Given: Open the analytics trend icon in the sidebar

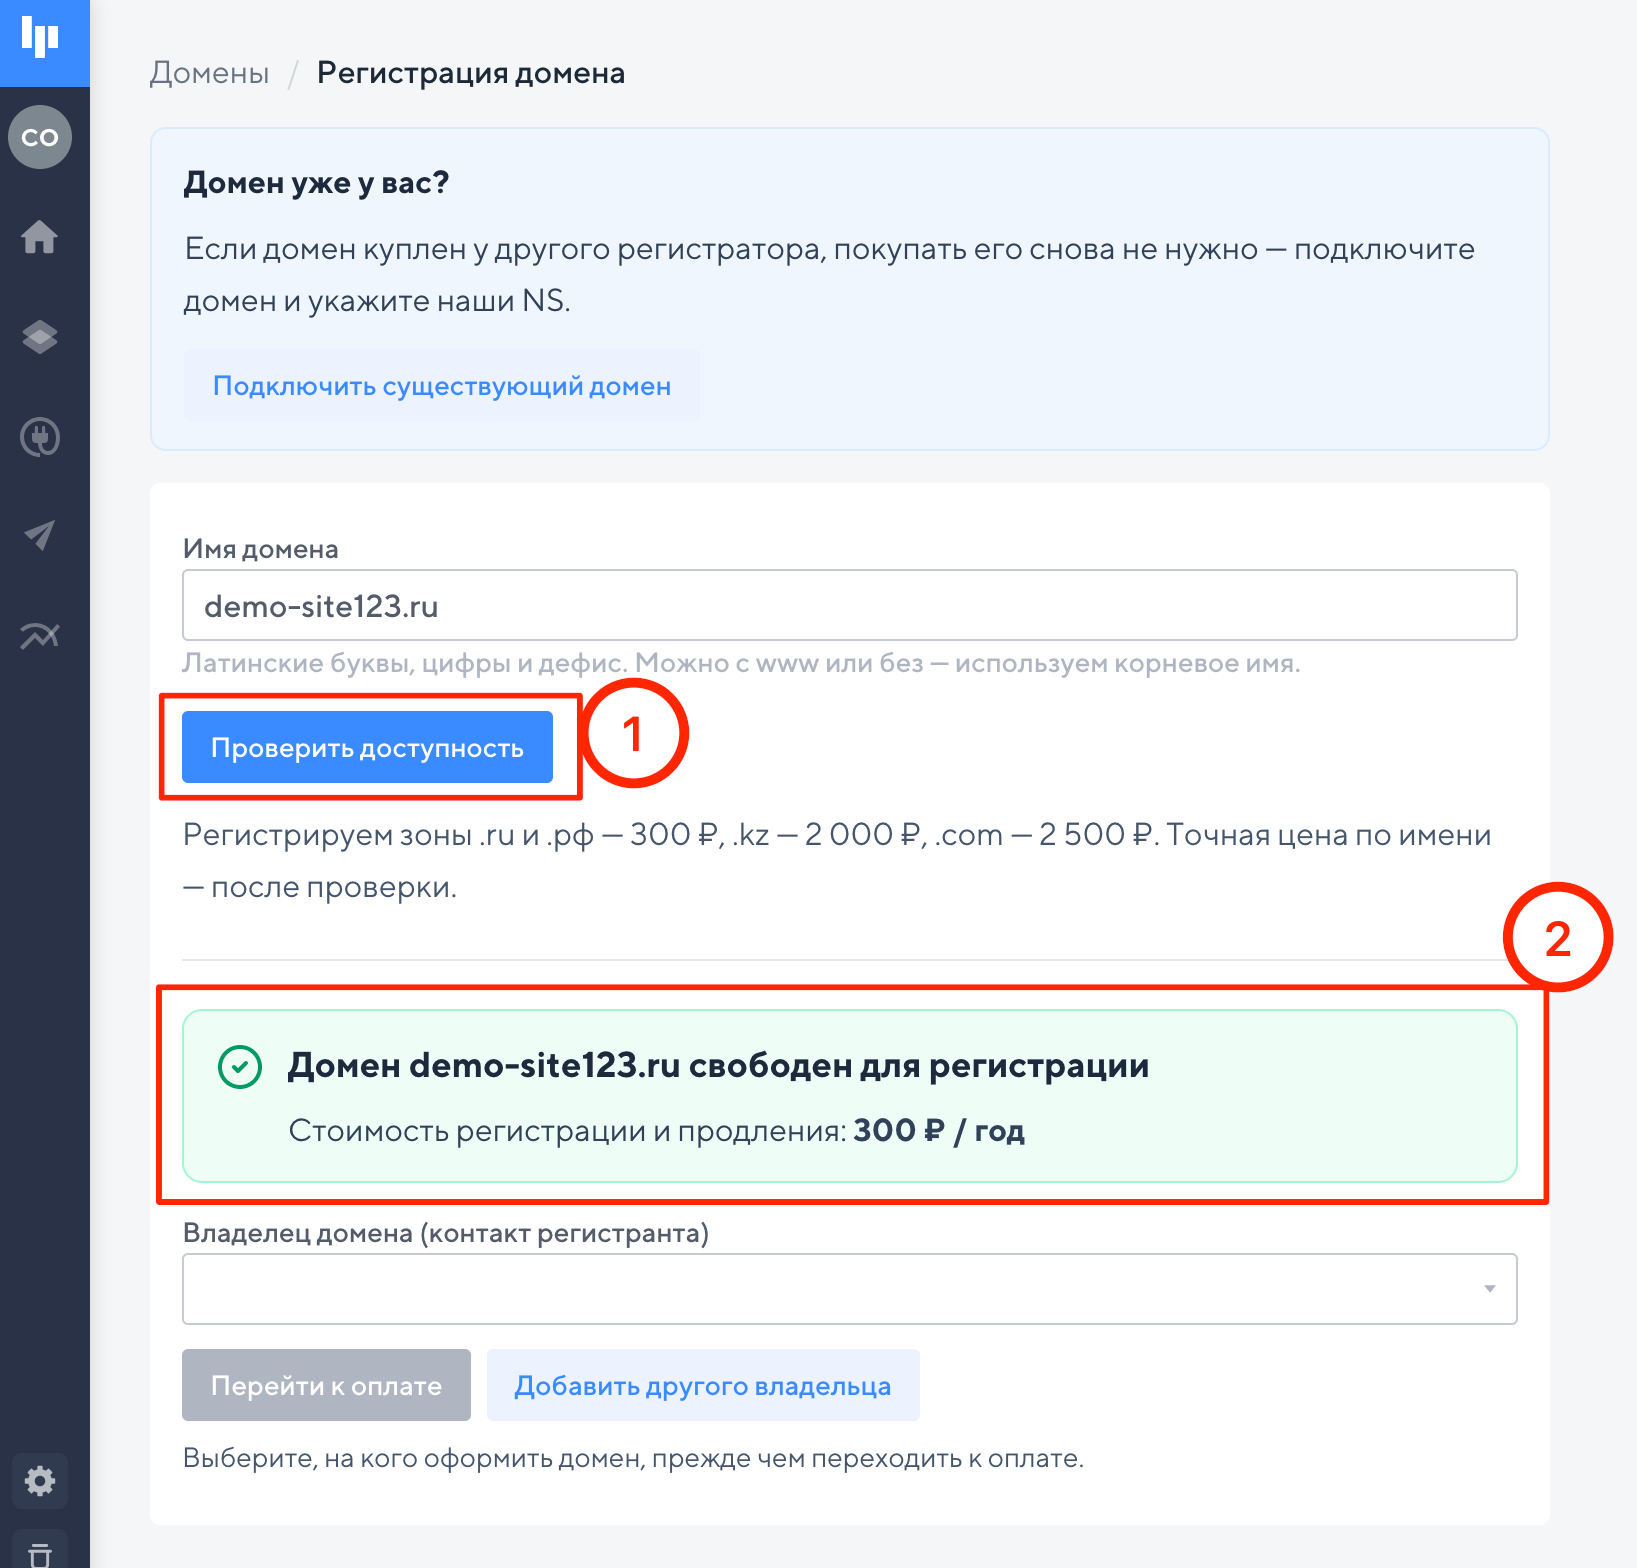Looking at the screenshot, I should 40,635.
